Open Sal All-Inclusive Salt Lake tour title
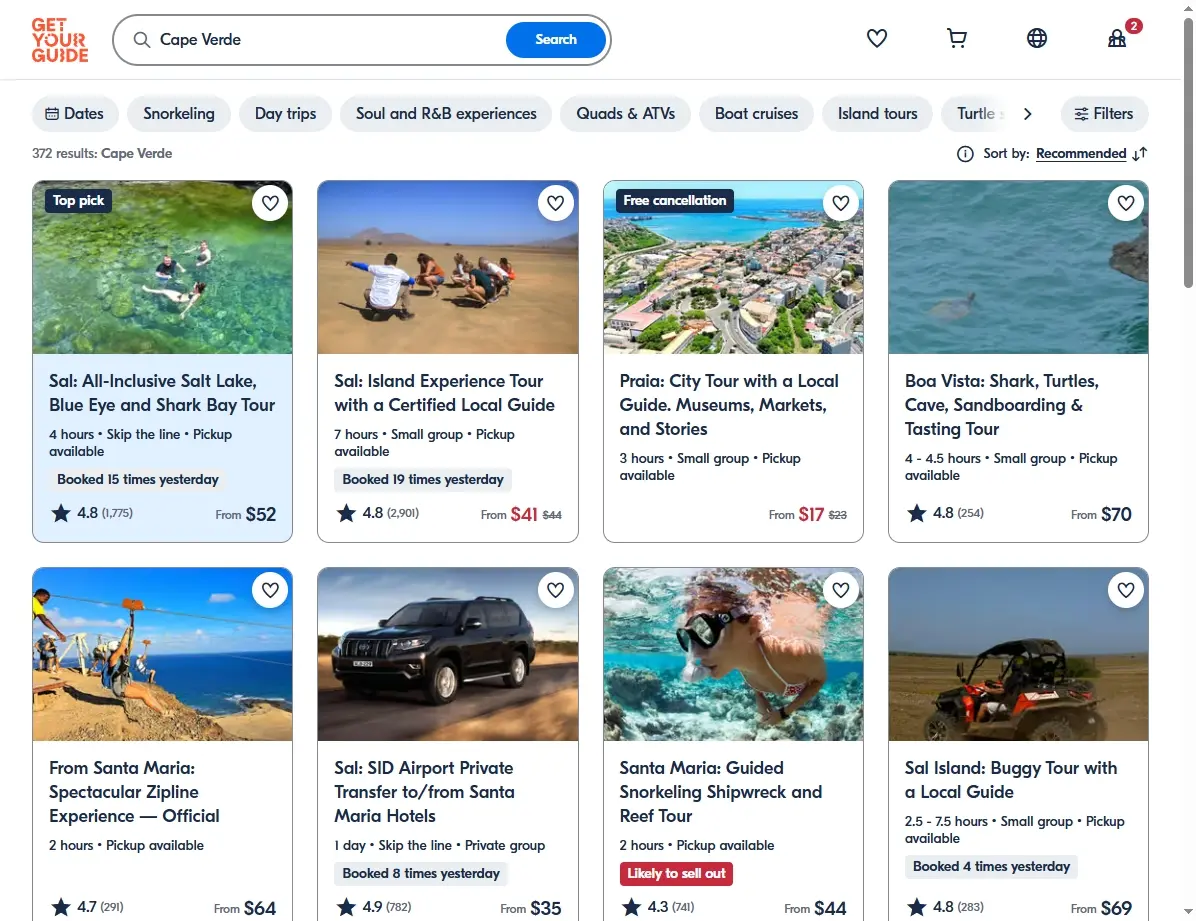Screen dimensions: 1196x921 pyautogui.click(x=162, y=393)
